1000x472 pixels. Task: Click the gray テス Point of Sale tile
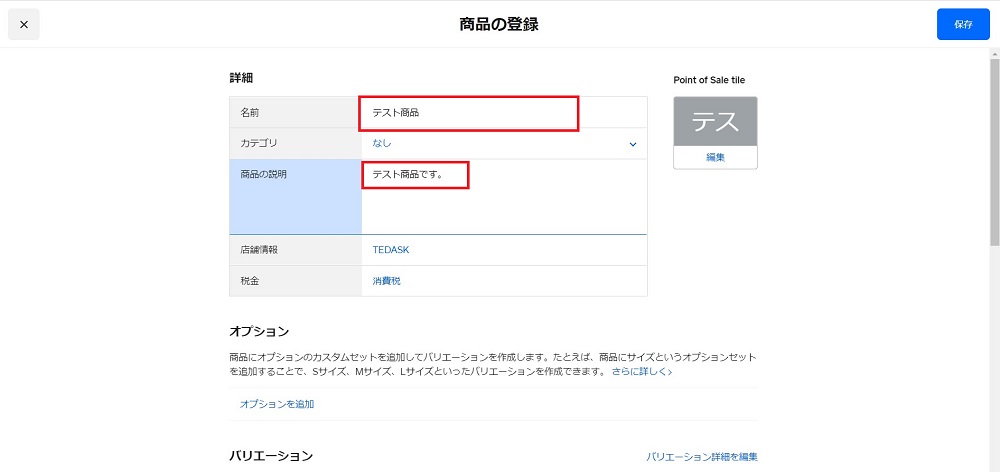click(715, 122)
